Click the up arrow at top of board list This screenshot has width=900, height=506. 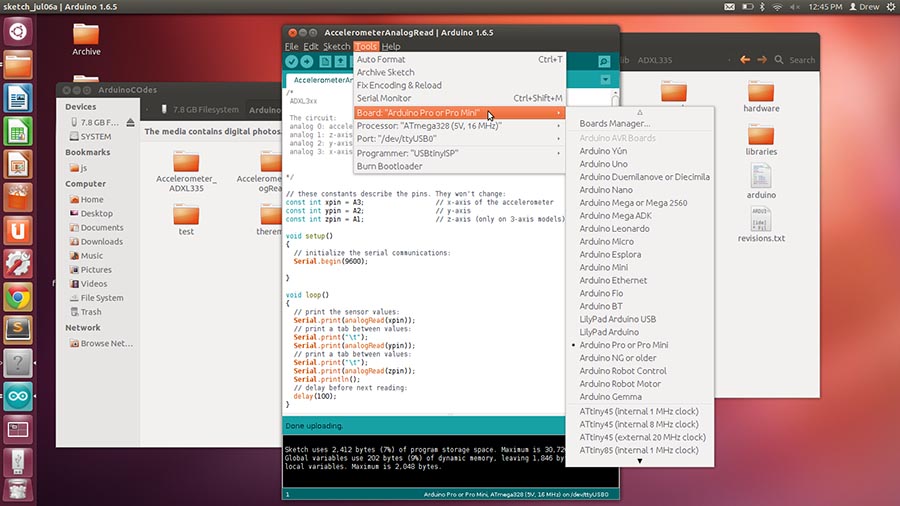[639, 112]
